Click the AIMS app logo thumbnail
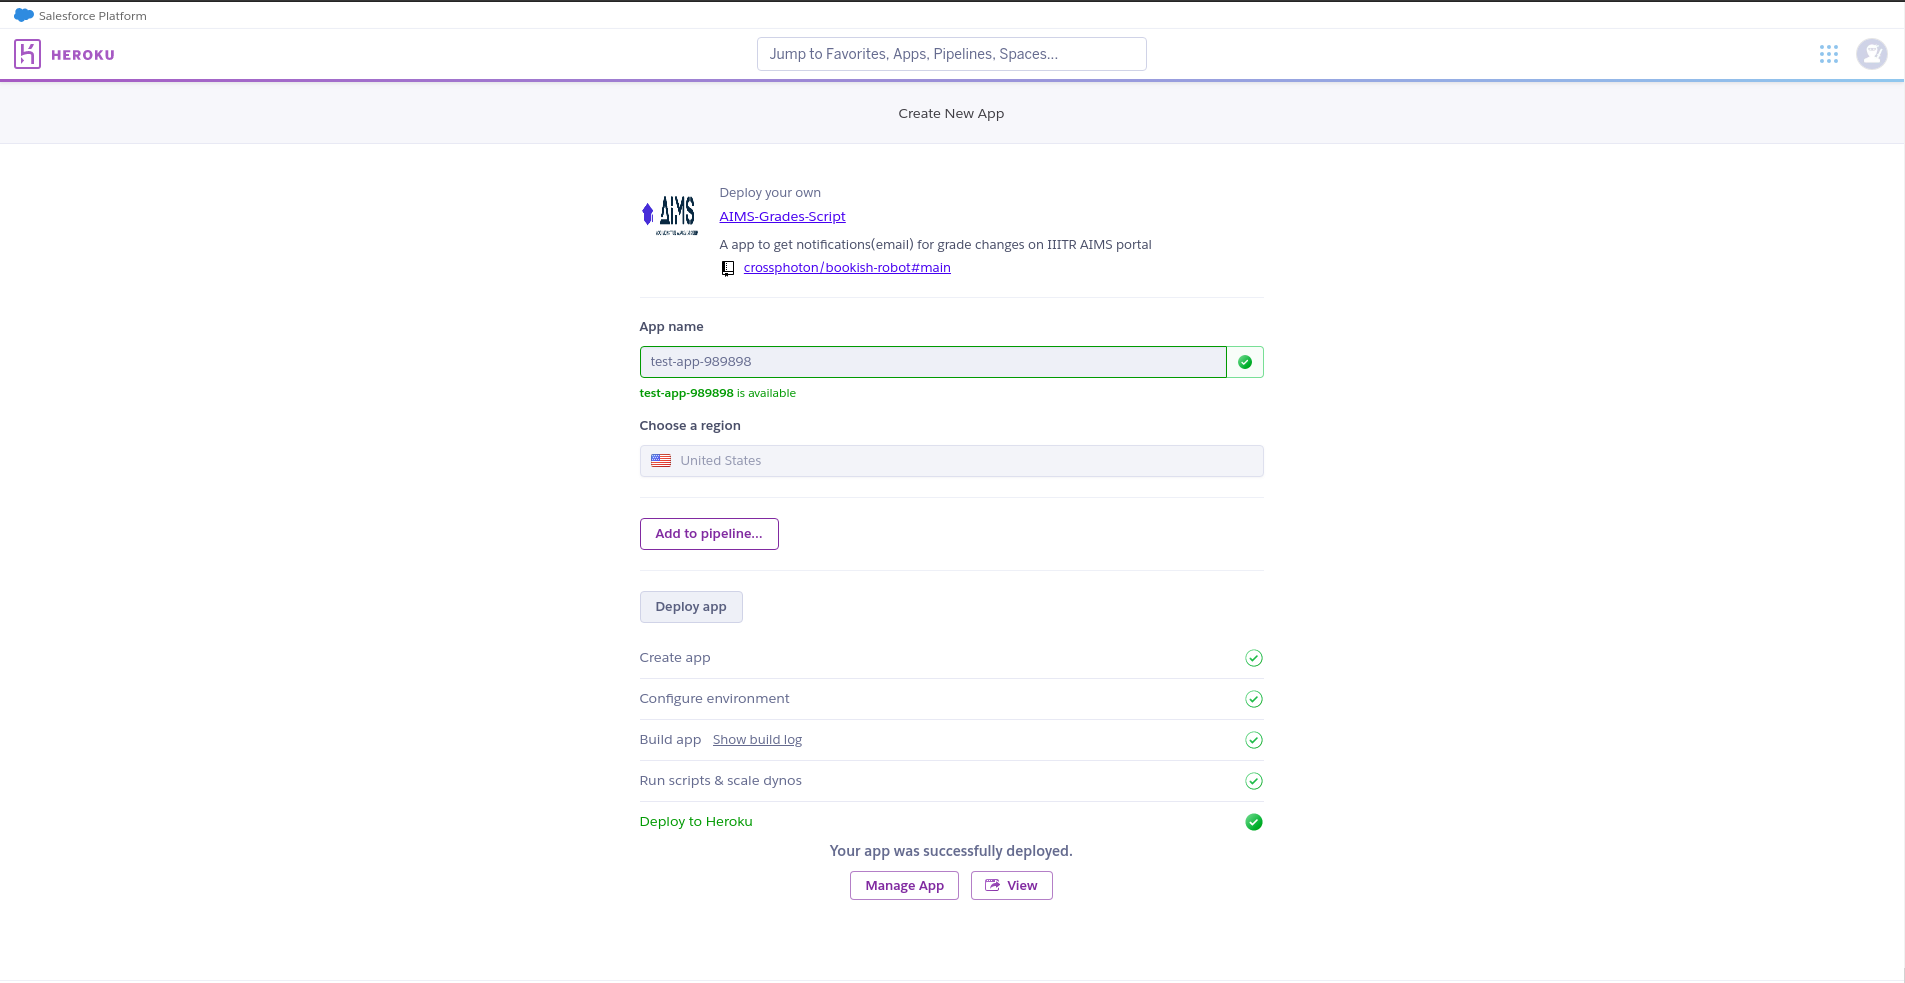 coord(670,215)
